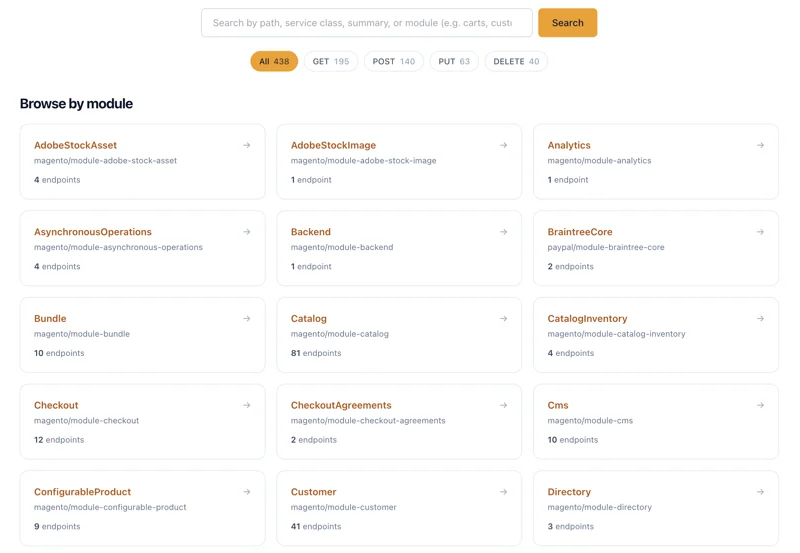This screenshot has height=553, width=800.
Task: Open the Catalog module title link
Action: click(x=309, y=319)
